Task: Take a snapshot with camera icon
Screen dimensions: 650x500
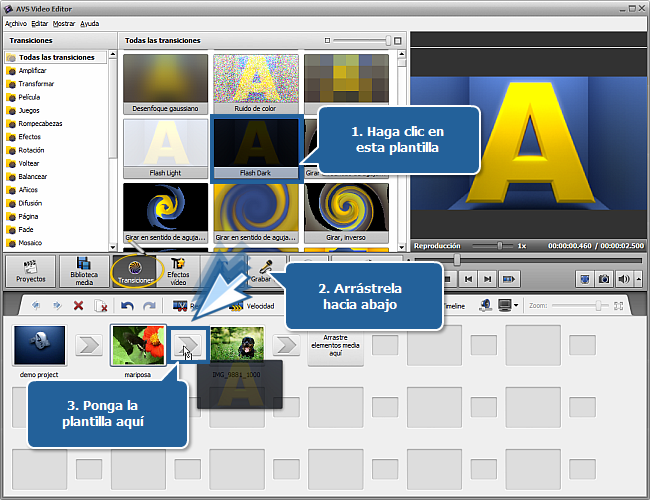Action: tap(606, 278)
